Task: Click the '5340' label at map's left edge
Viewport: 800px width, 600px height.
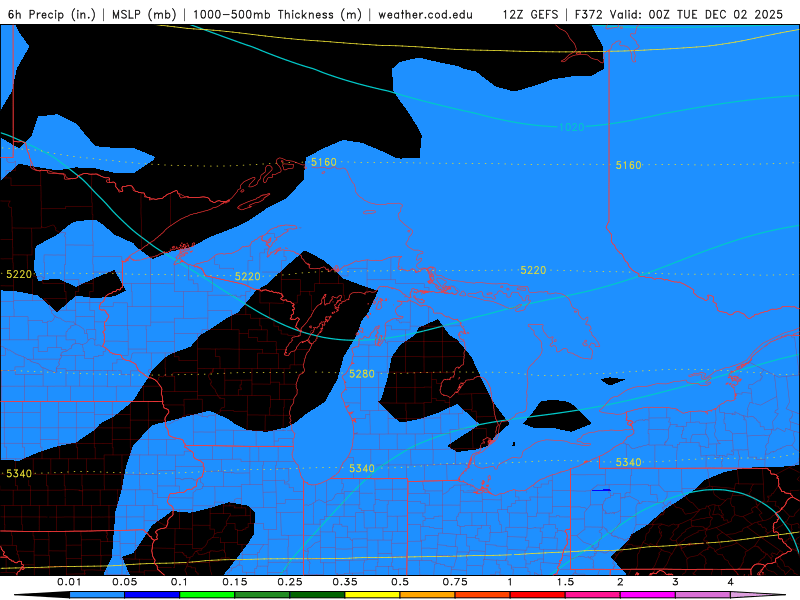Action: coord(19,473)
